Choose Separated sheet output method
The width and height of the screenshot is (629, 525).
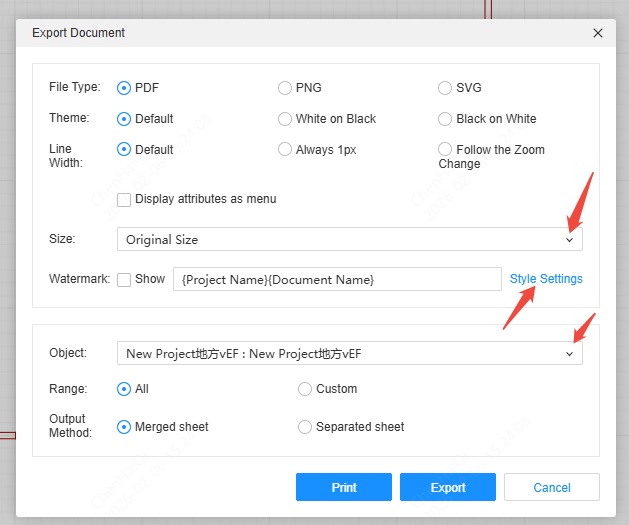point(305,427)
